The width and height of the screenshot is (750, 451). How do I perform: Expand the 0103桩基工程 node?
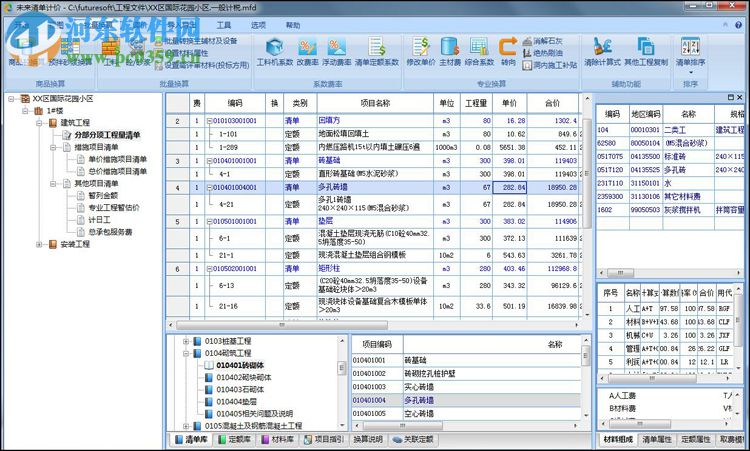tap(186, 341)
